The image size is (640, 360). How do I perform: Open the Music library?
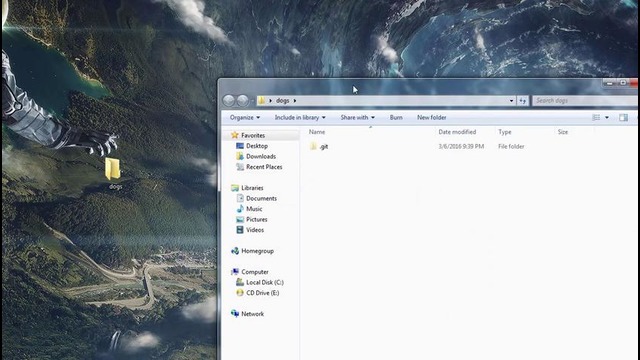click(254, 209)
